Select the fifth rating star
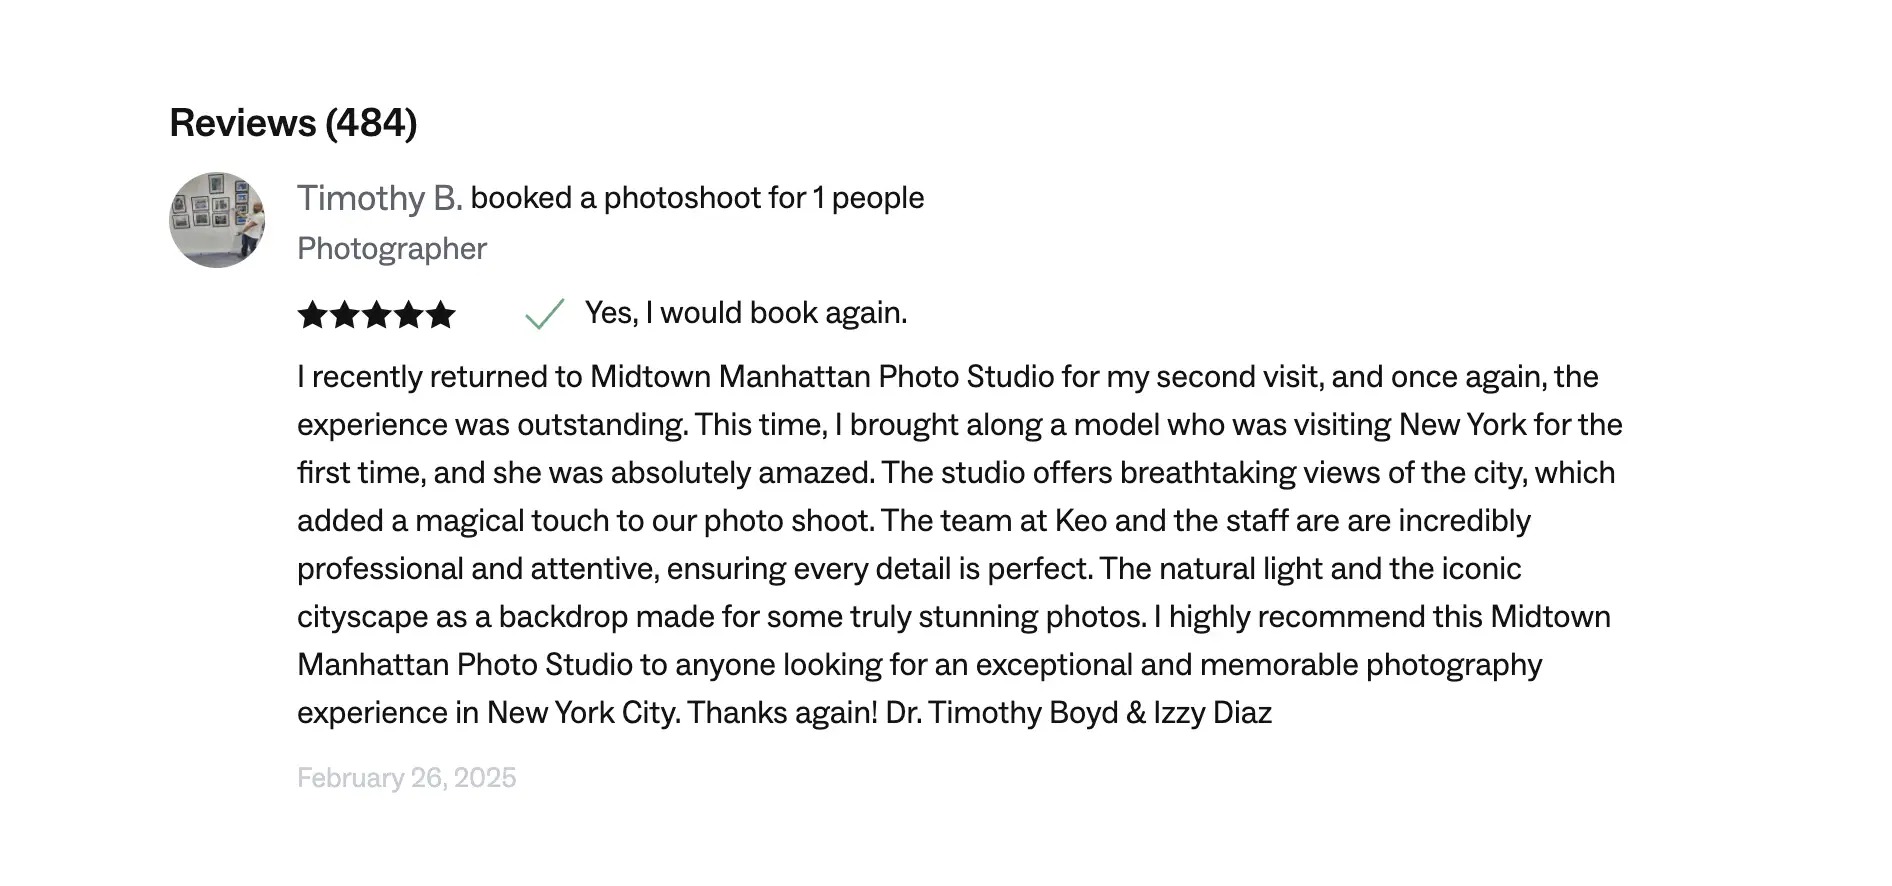This screenshot has height=886, width=1892. 441,315
